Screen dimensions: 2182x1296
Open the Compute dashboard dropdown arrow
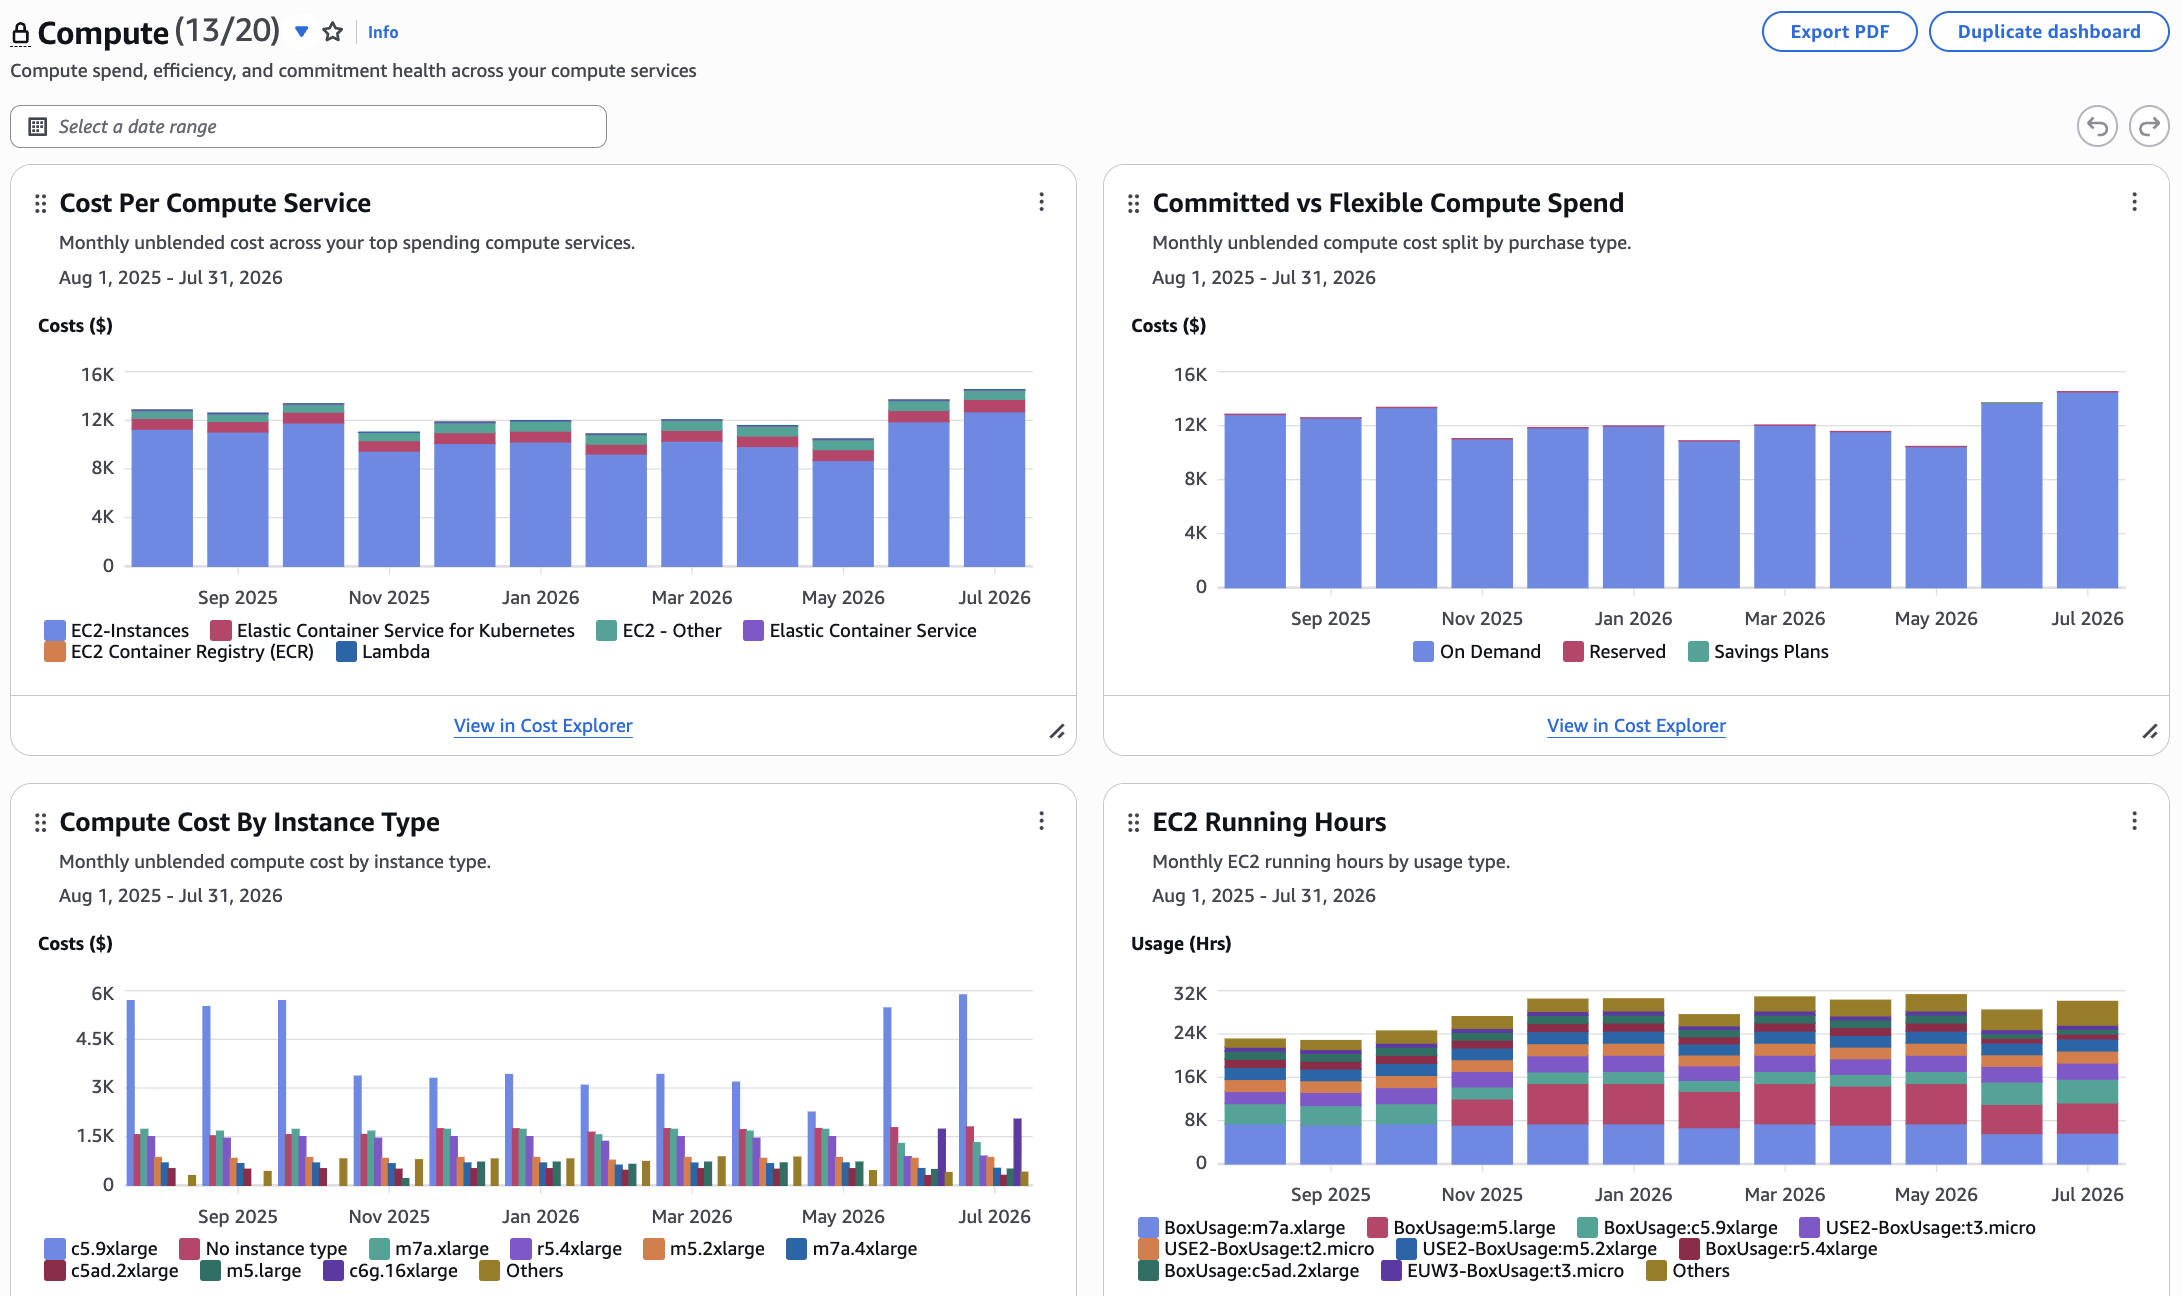[x=301, y=32]
